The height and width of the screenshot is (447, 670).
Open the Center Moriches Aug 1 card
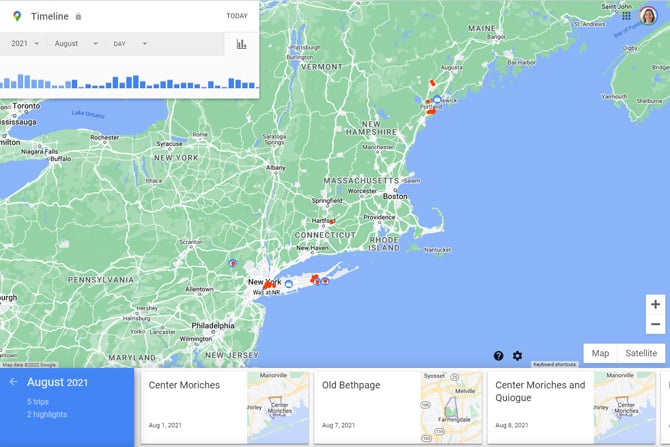225,407
